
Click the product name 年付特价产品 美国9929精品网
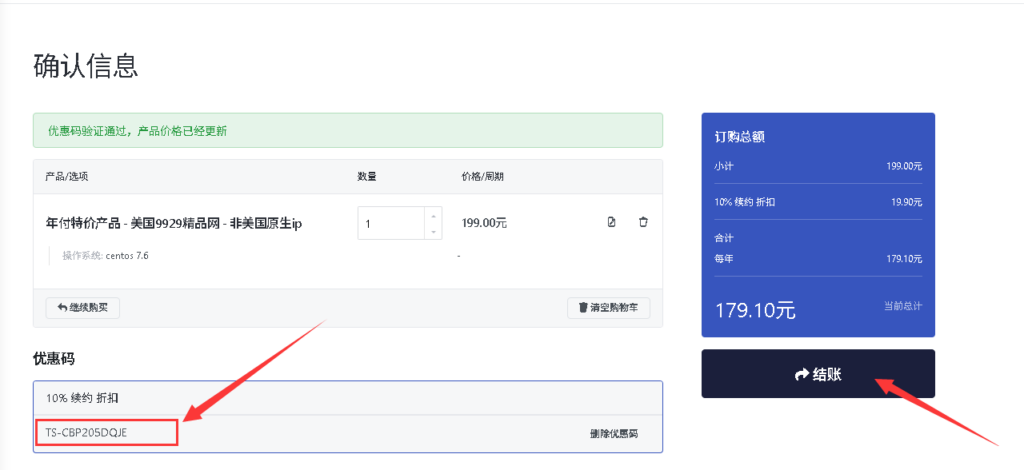point(173,224)
